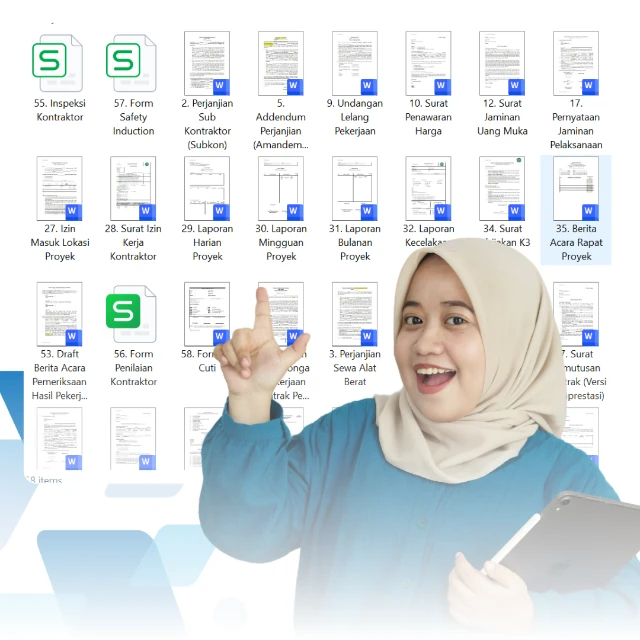Open the 3. Perjanjian Sewa Alat Berat icon
640x640 pixels.
tap(355, 314)
